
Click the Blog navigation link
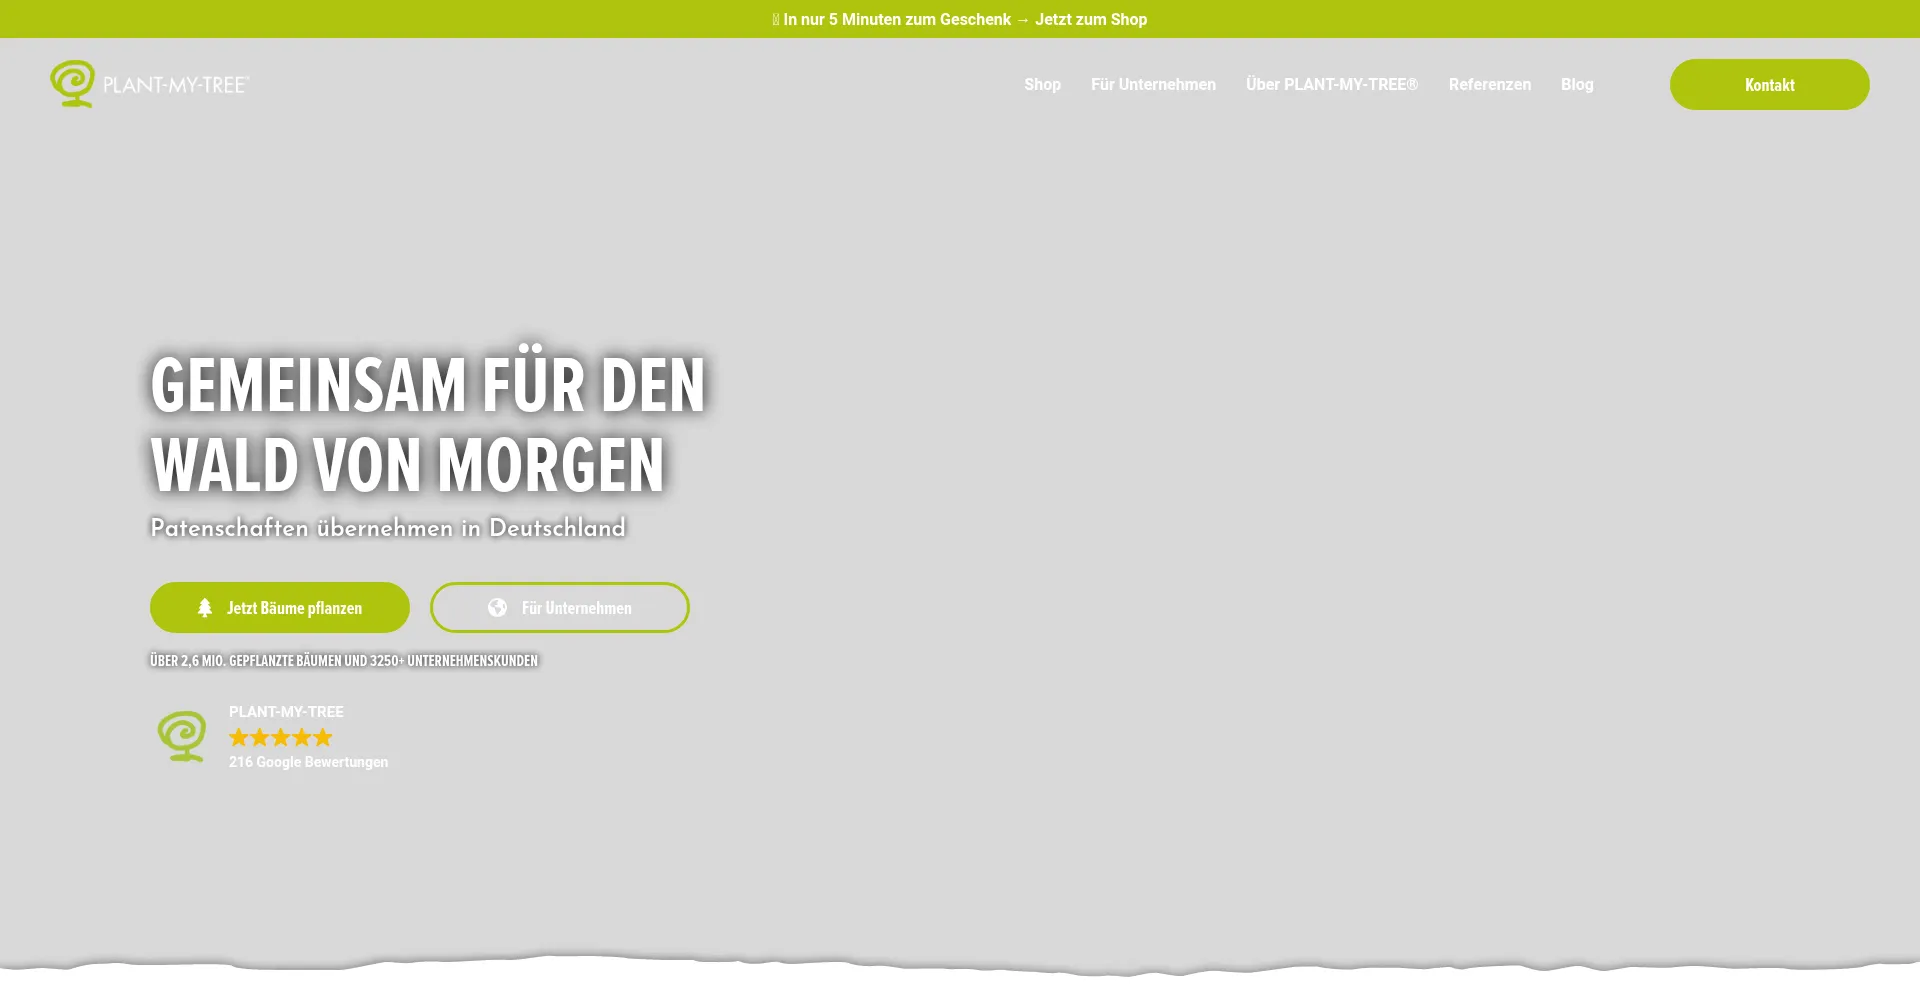[x=1577, y=84]
